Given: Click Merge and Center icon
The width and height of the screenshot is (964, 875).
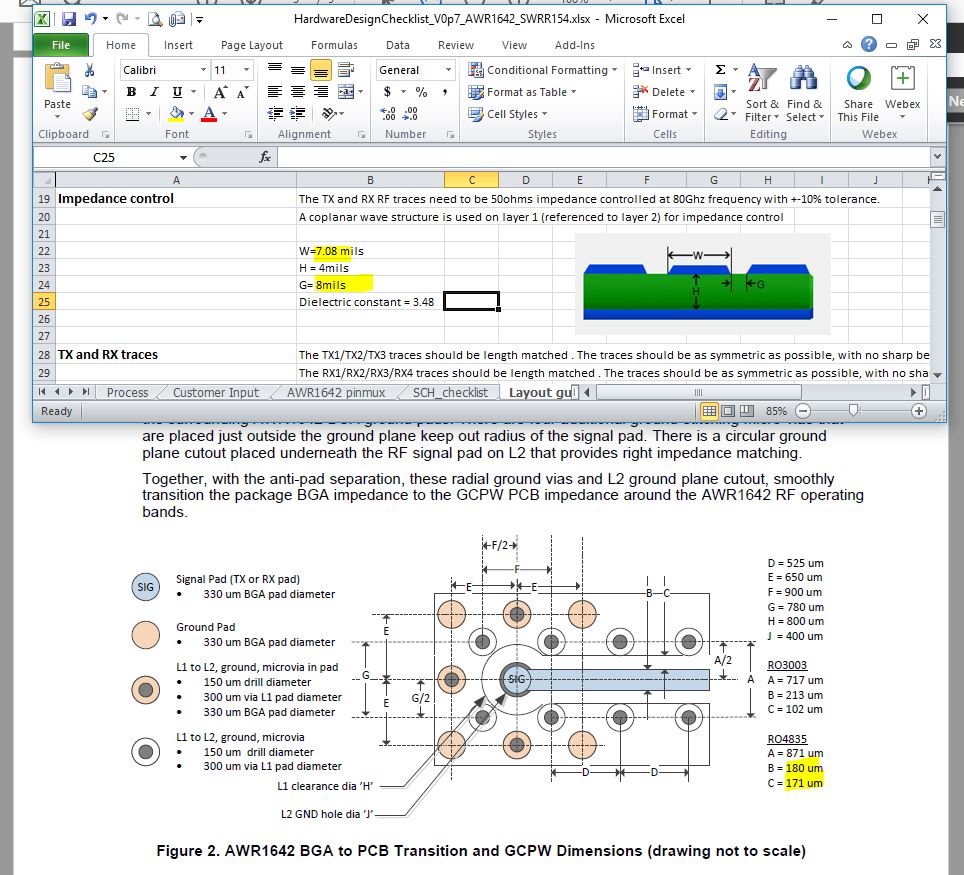Looking at the screenshot, I should click(346, 92).
